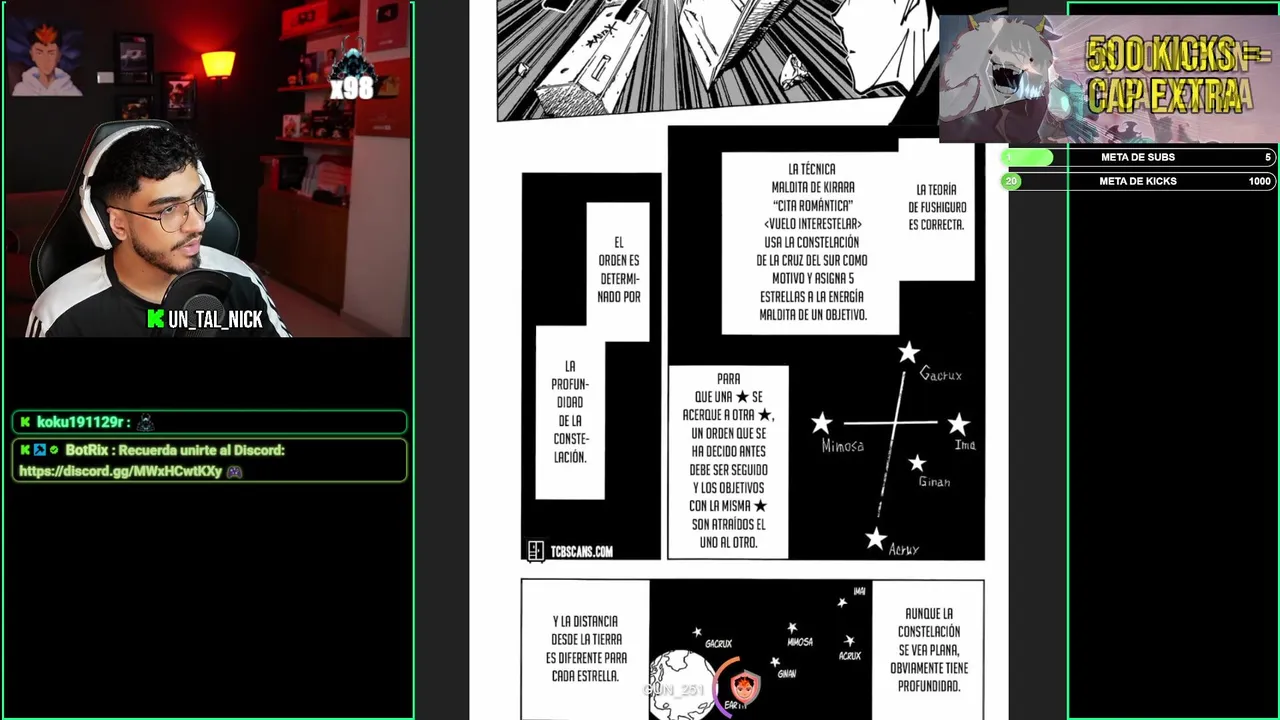The image size is (1280, 720).
Task: Click the Kick logo beside UN_TAL_NICK
Action: (x=155, y=319)
